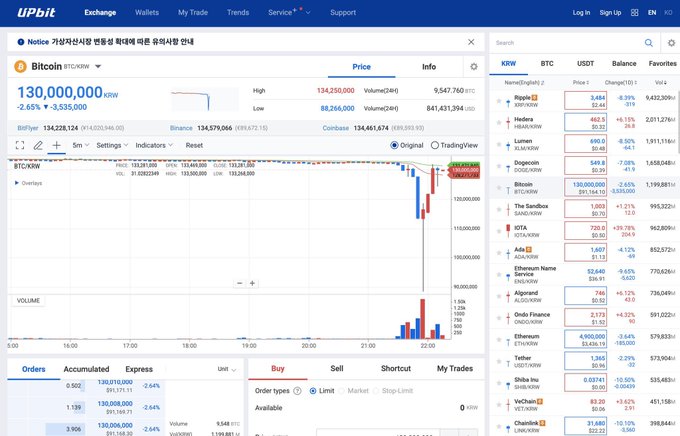Open the Order types help icon
This screenshot has width=680, height=436.
297,391
